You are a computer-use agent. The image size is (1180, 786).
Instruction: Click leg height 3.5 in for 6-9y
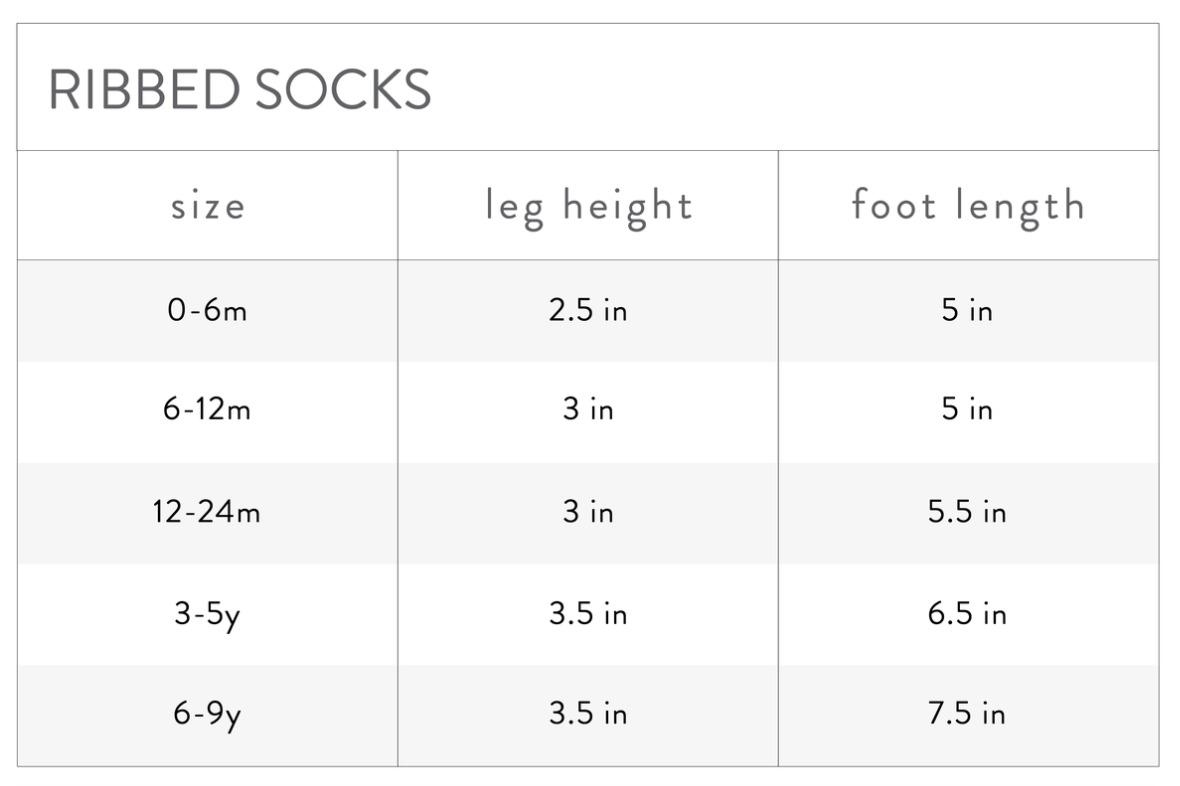pyautogui.click(x=588, y=714)
